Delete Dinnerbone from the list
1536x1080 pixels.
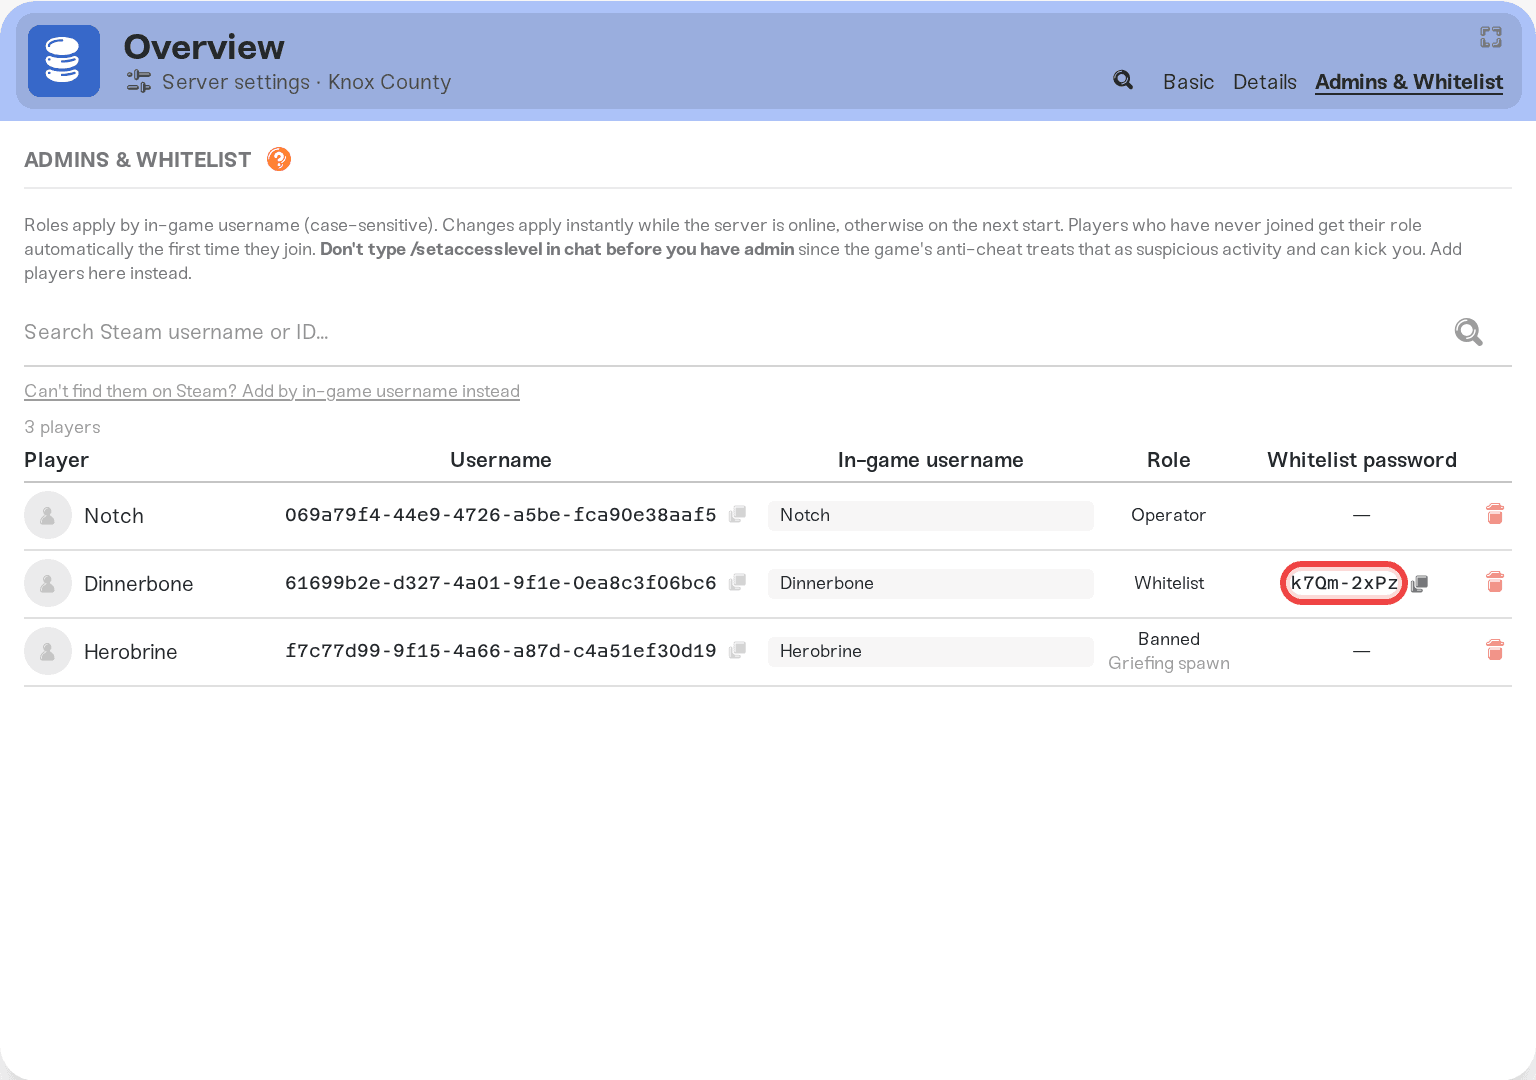[1495, 582]
